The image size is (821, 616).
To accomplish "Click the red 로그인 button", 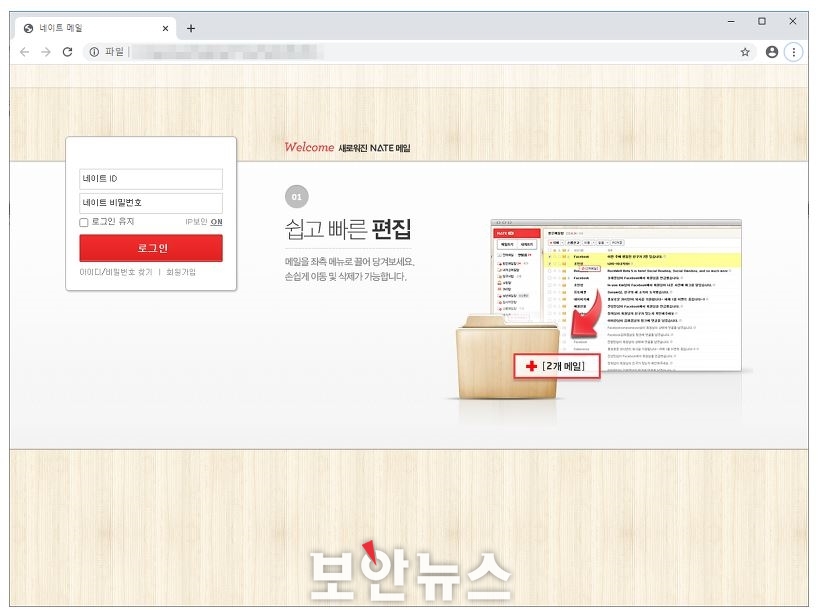I will [151, 248].
